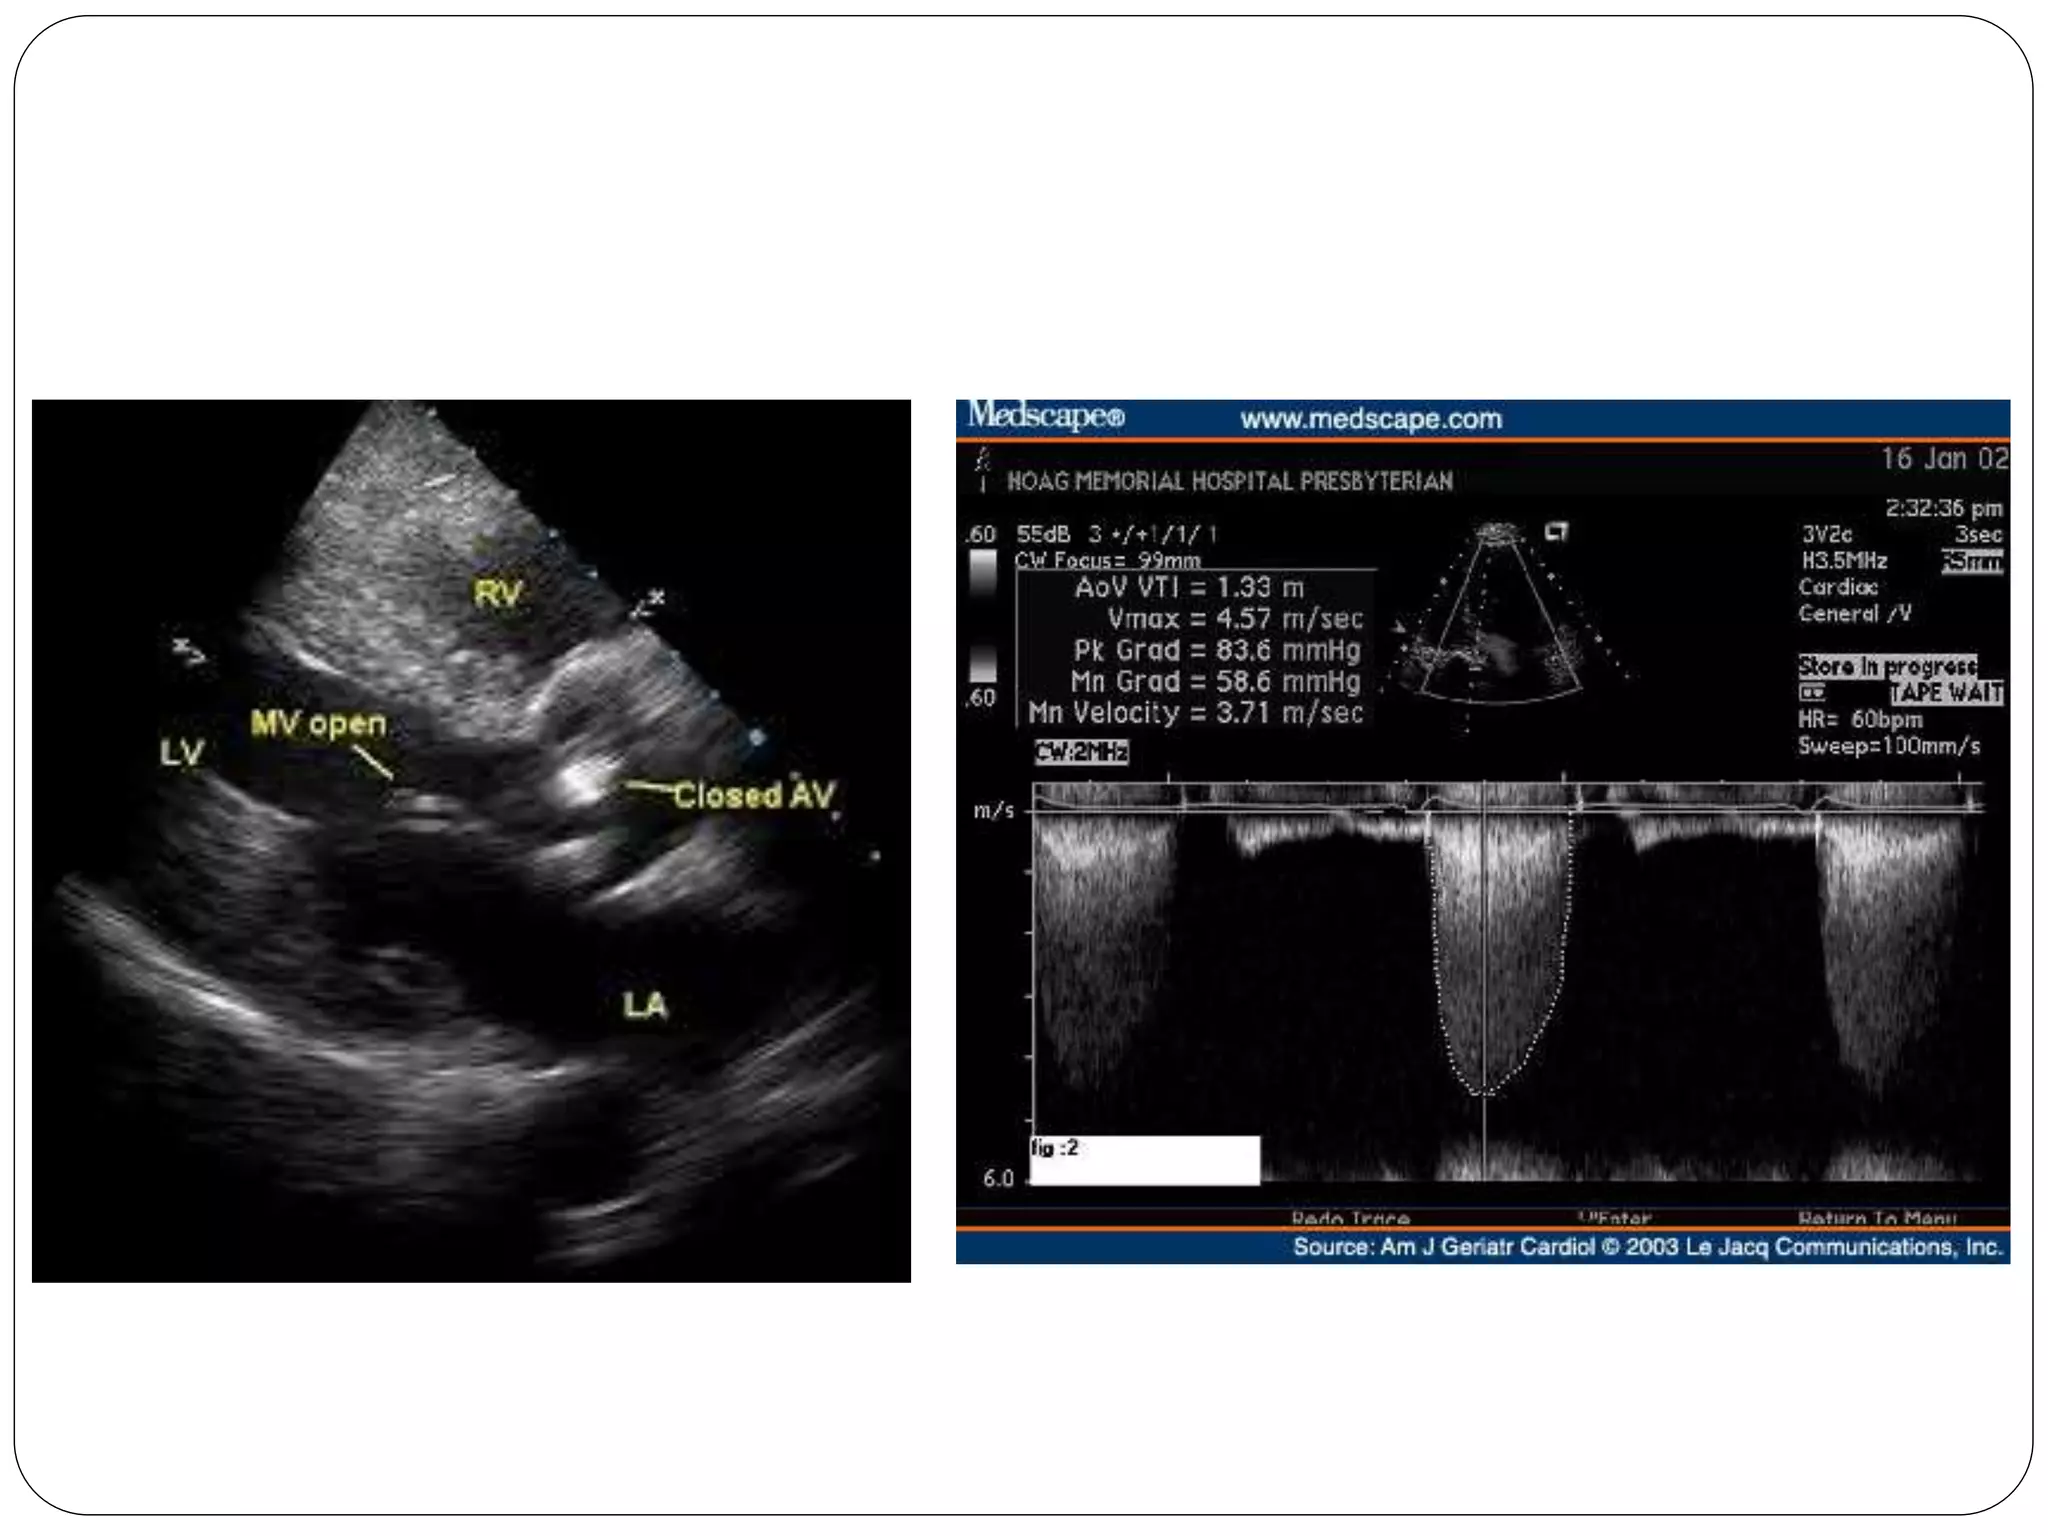The width and height of the screenshot is (2048, 1536).
Task: Click the 'Store in progress' status label
Action: point(1887,666)
